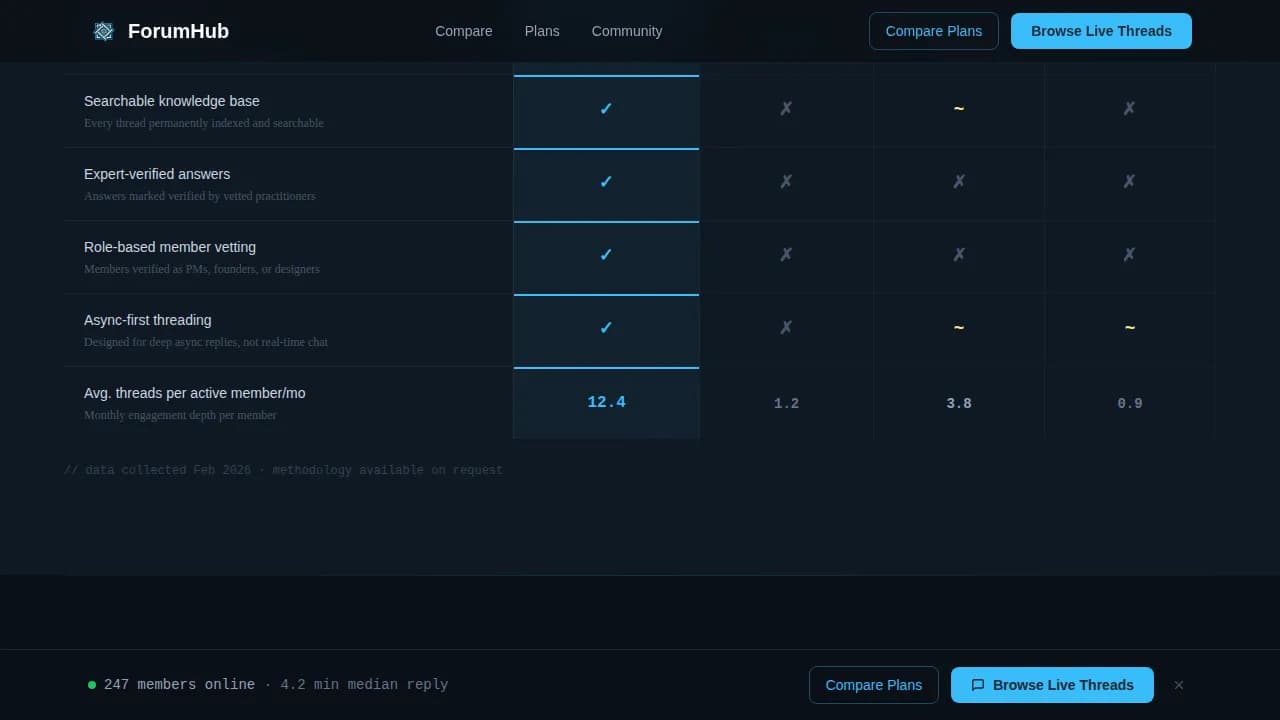The height and width of the screenshot is (720, 1280).
Task: Click the highlighted 12.4 threads value
Action: click(606, 402)
